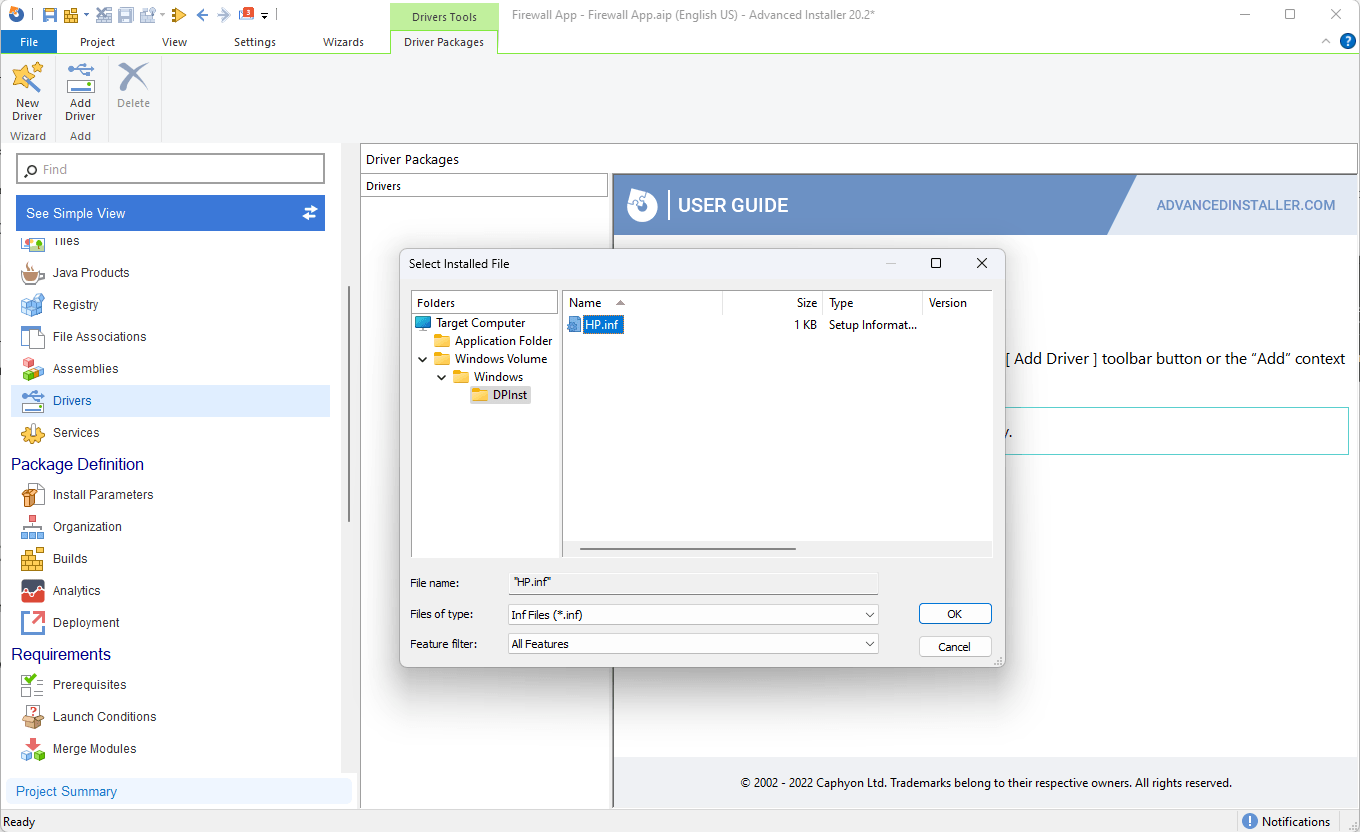Select Target Computer in Folders tree

click(x=480, y=323)
